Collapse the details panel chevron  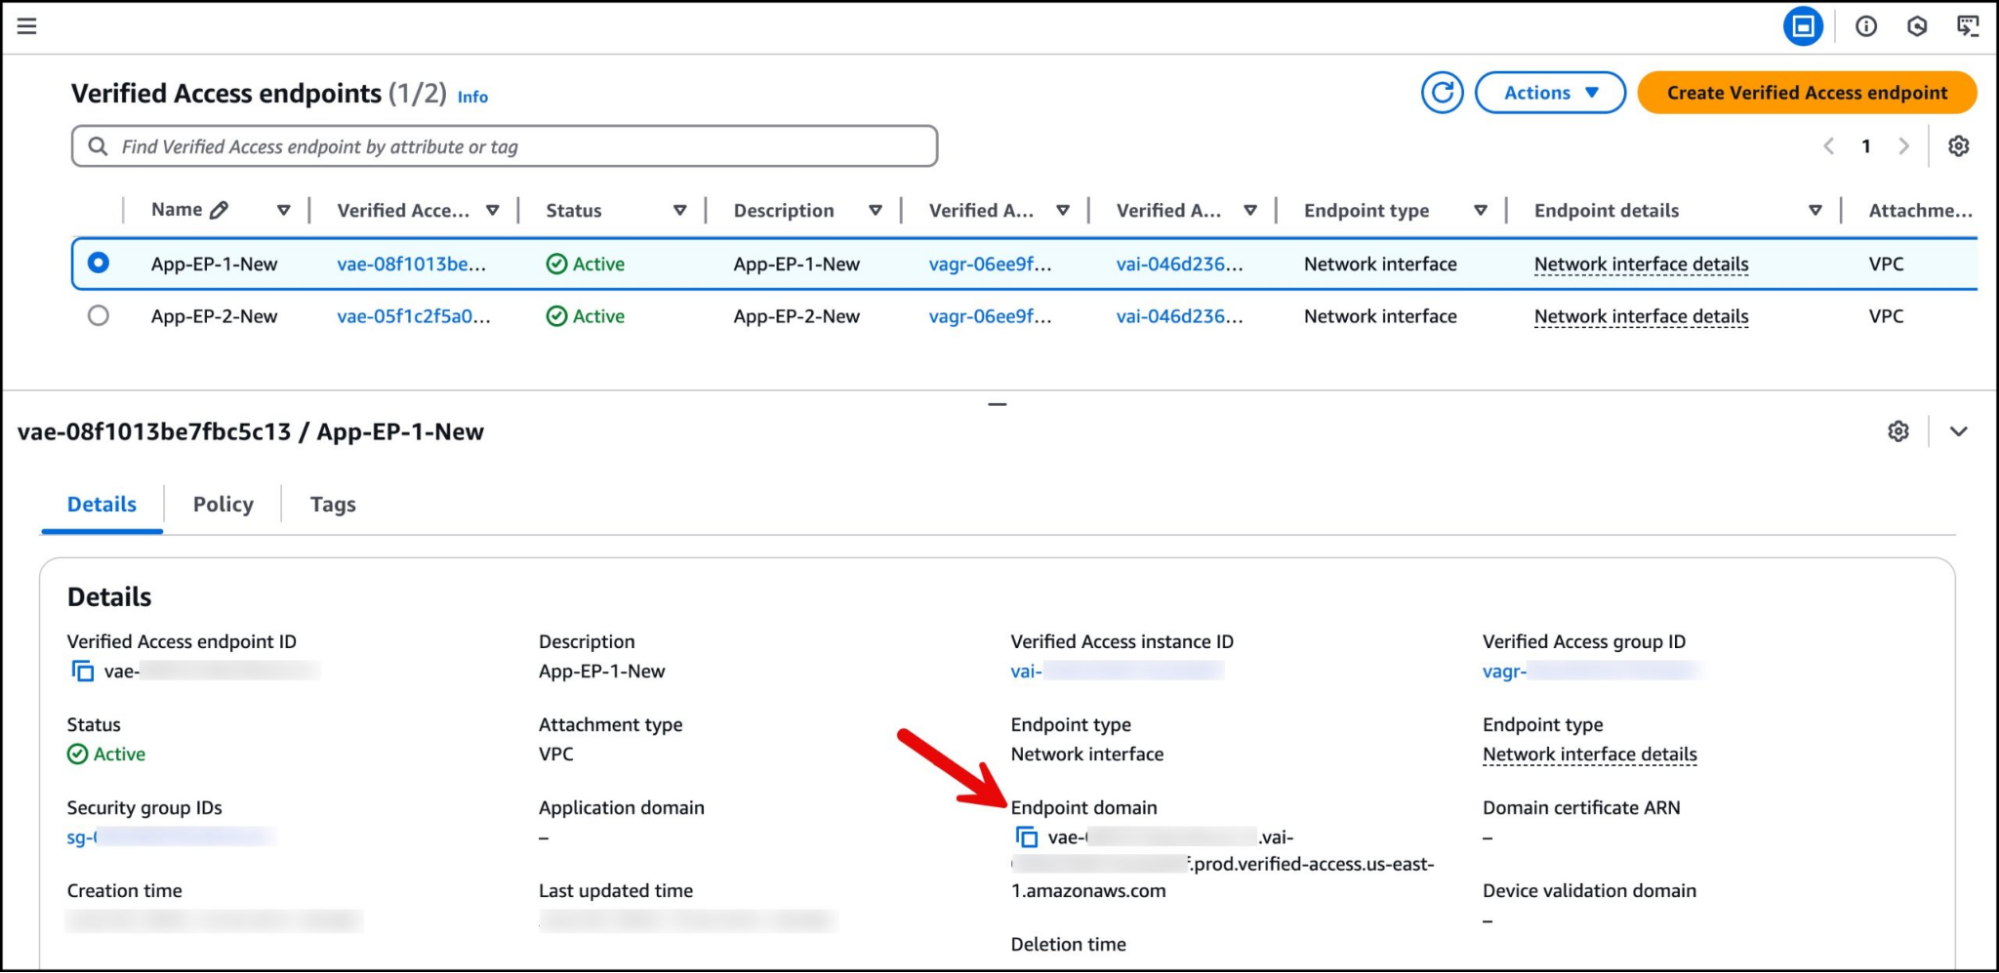(x=1958, y=431)
